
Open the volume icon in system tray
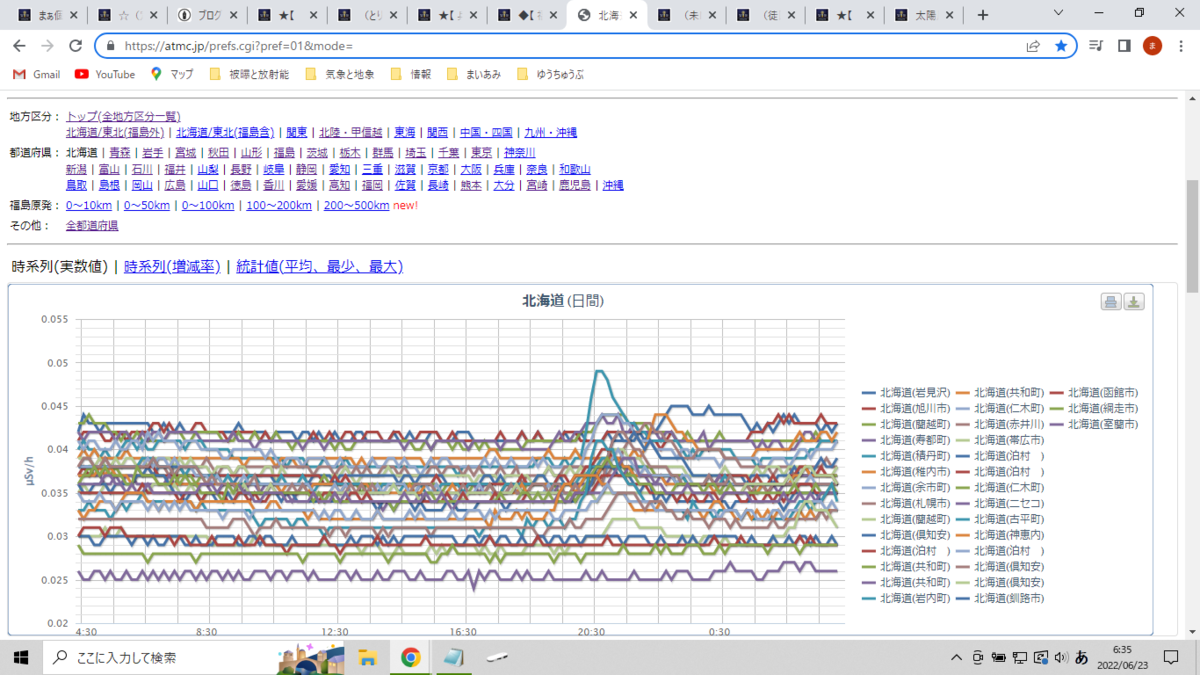[x=1060, y=657]
